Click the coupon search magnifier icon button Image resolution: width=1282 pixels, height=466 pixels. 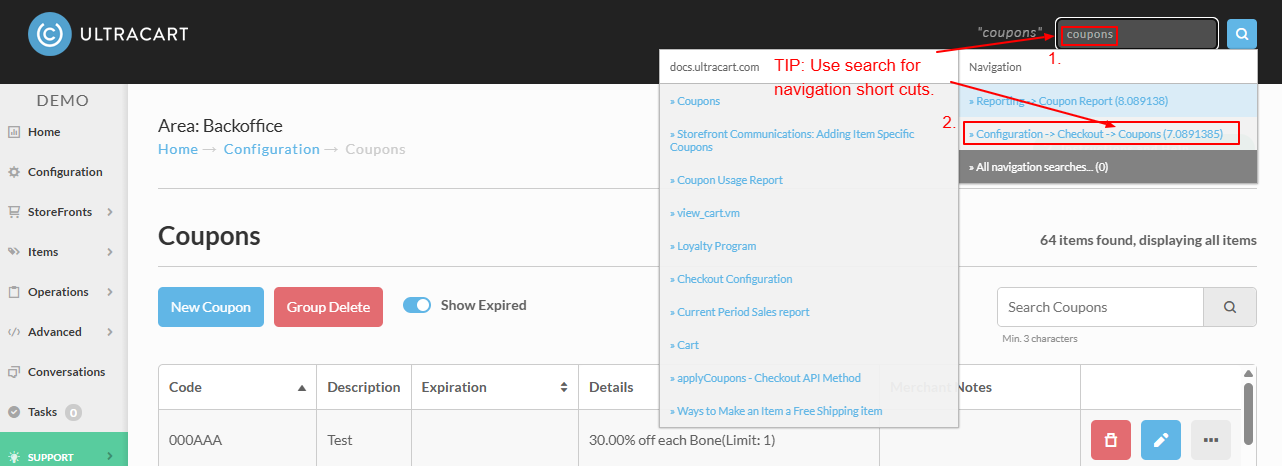coord(1229,307)
